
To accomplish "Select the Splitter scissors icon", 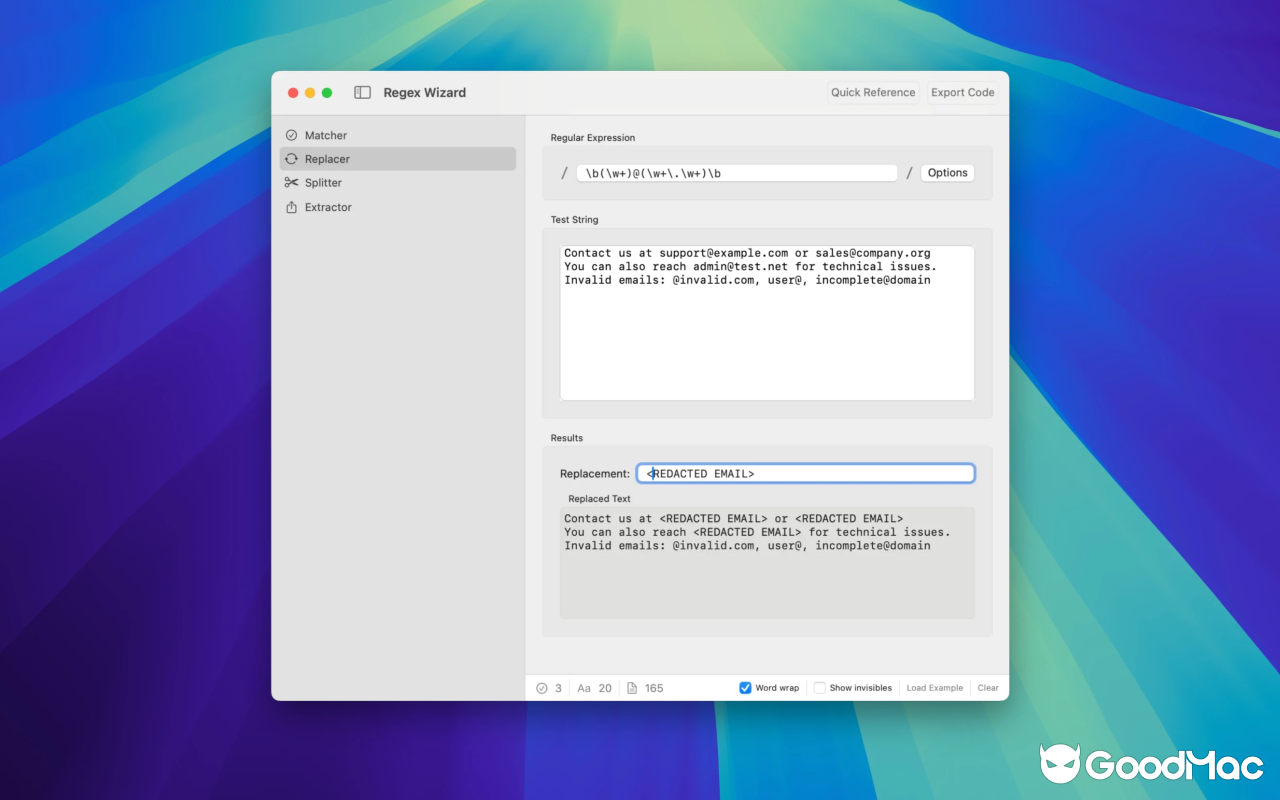I will [291, 182].
